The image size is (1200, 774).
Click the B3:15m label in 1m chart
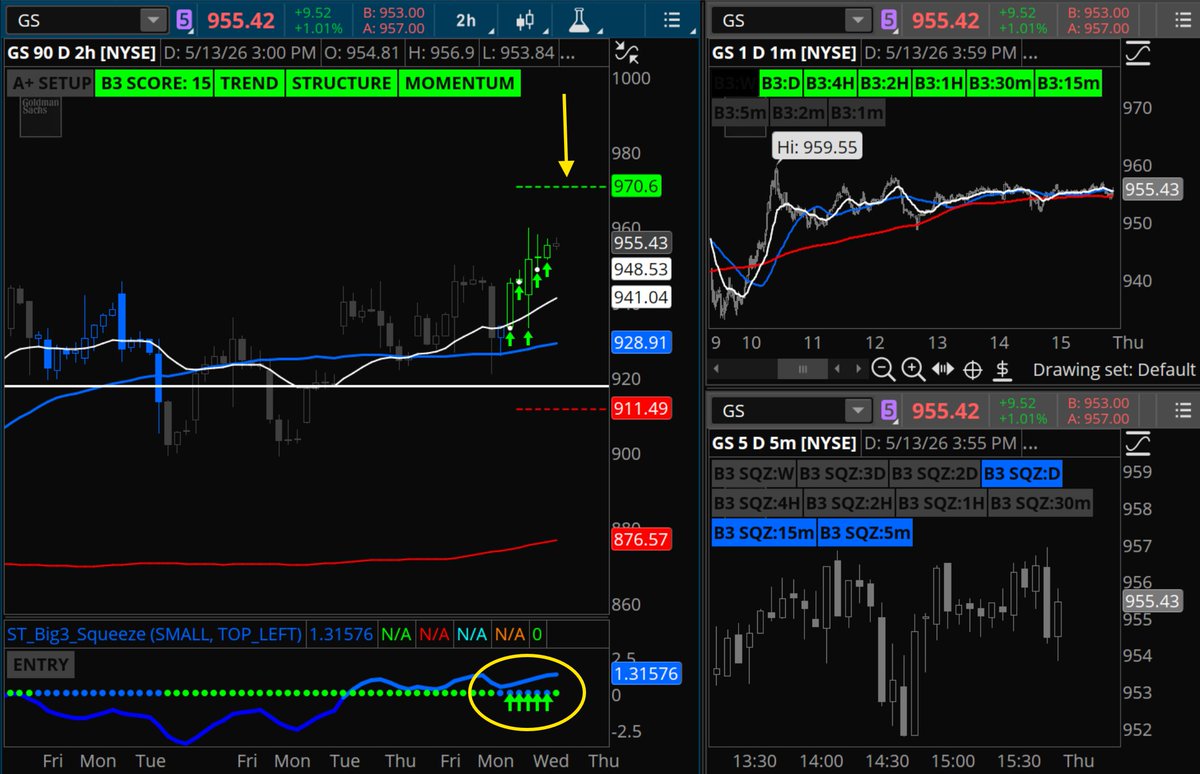point(1068,84)
